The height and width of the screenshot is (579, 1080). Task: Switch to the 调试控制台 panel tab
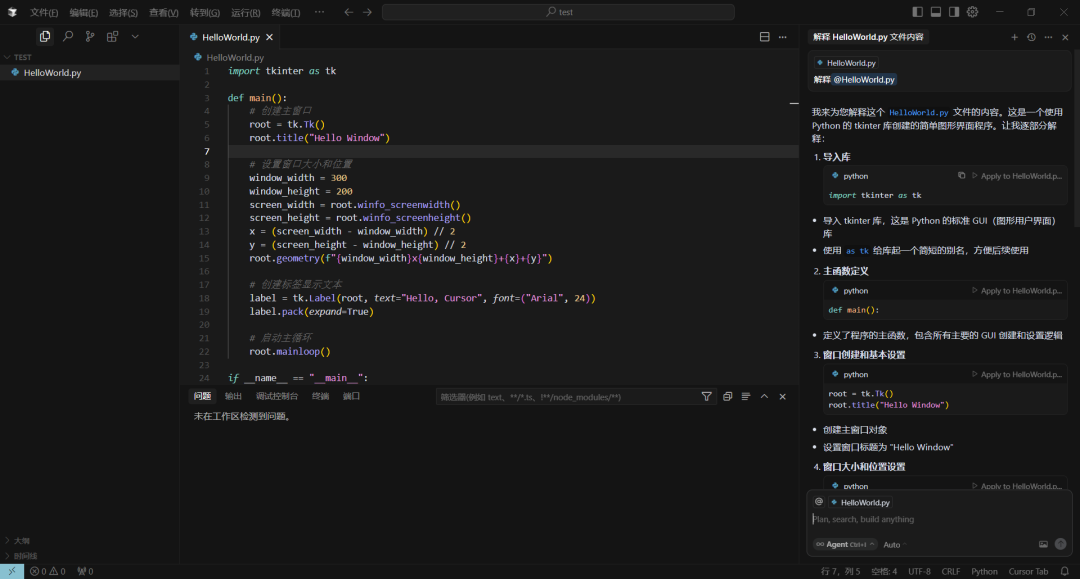point(277,396)
